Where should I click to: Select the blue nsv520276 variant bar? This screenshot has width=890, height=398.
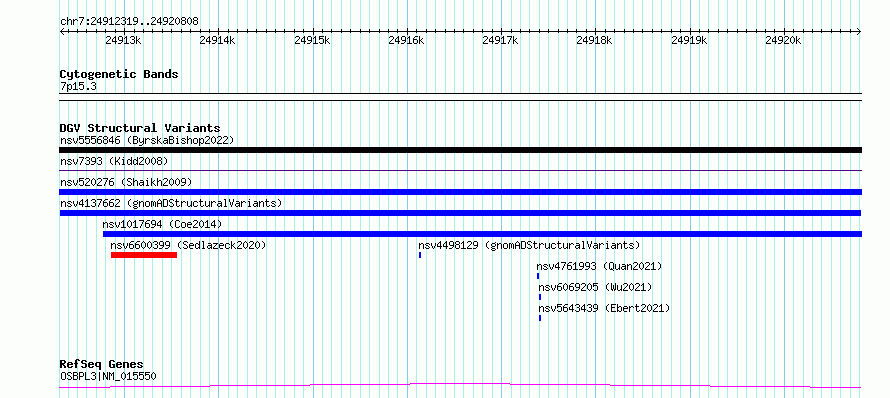point(460,192)
